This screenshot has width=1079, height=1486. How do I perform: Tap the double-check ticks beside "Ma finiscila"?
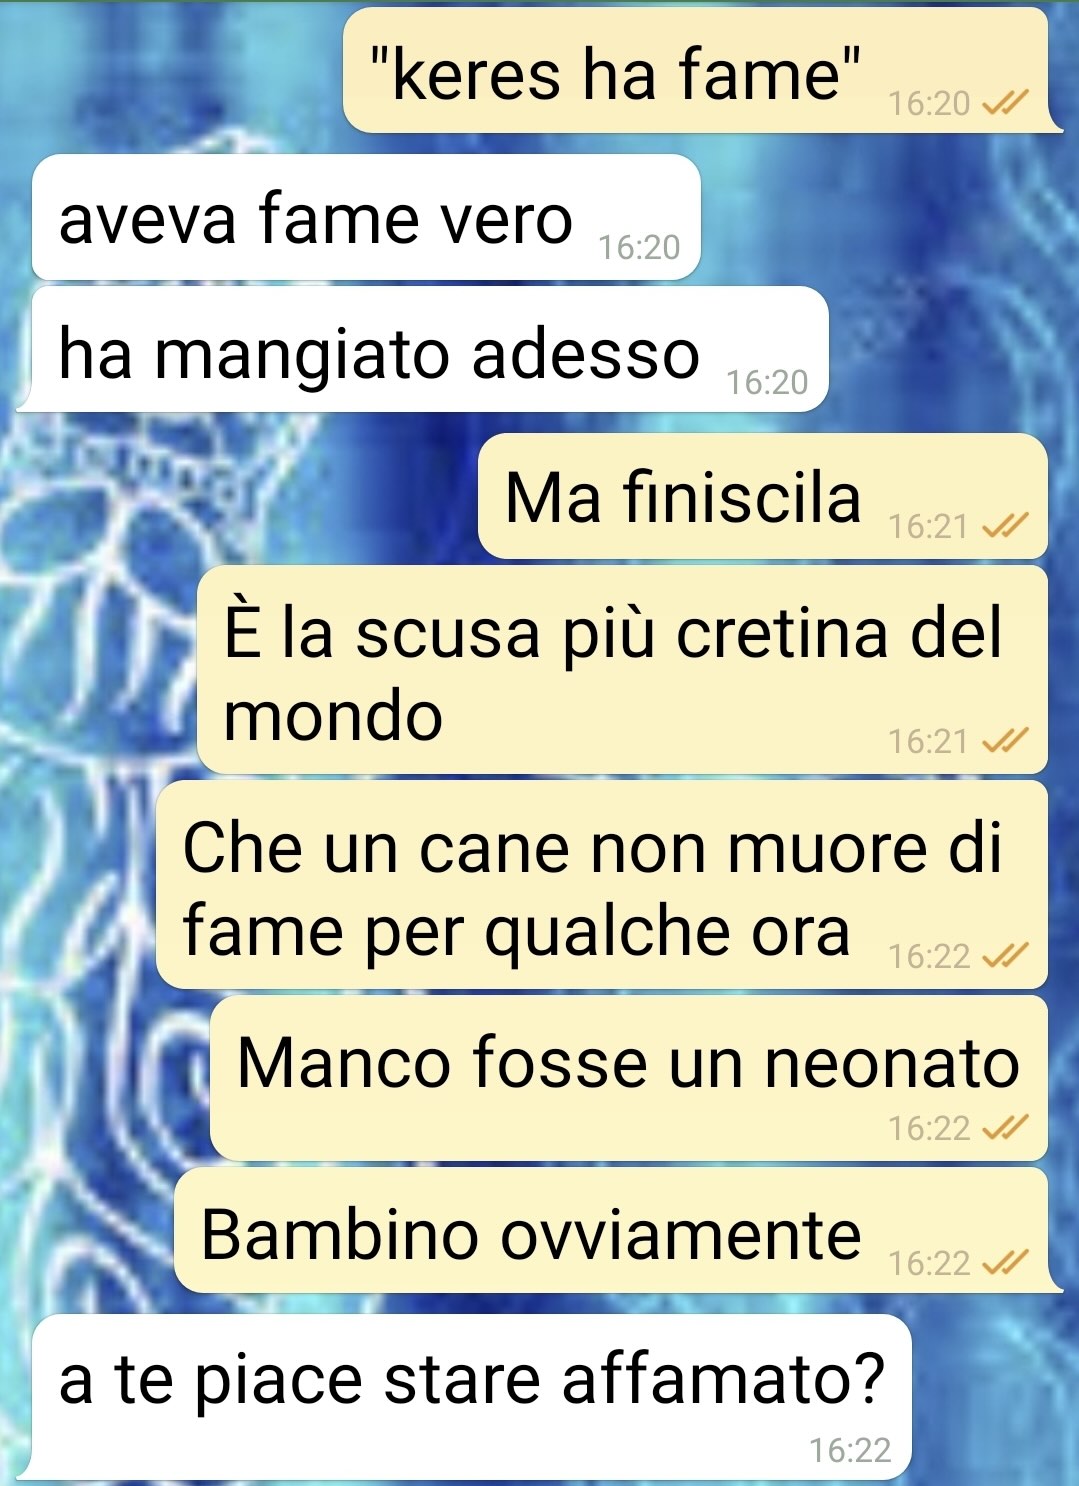coord(1005,526)
